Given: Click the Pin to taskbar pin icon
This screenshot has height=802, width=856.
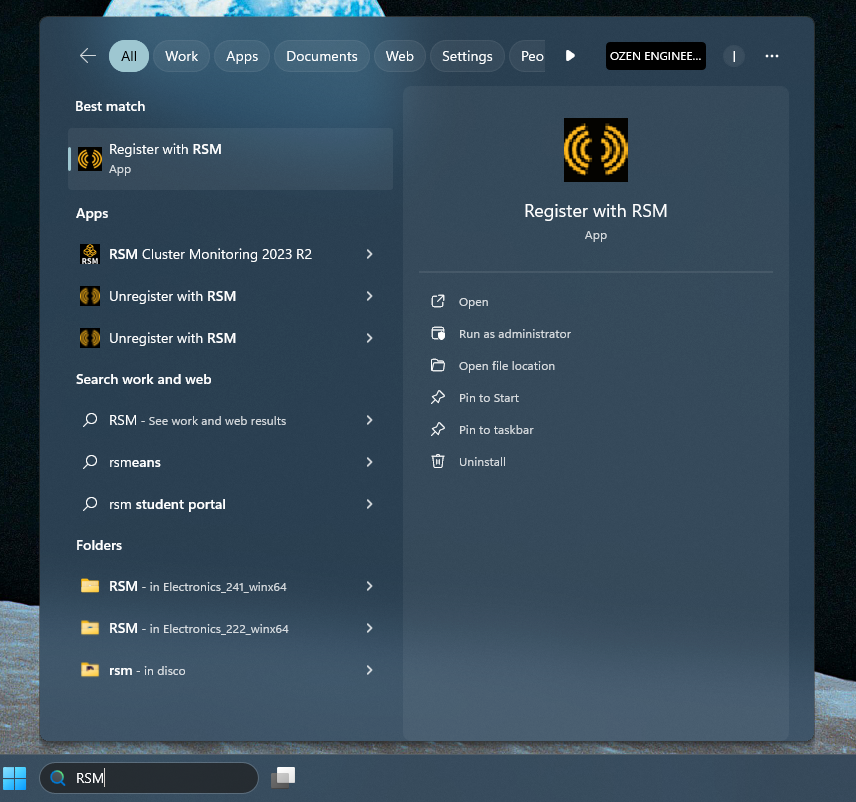Looking at the screenshot, I should 438,429.
